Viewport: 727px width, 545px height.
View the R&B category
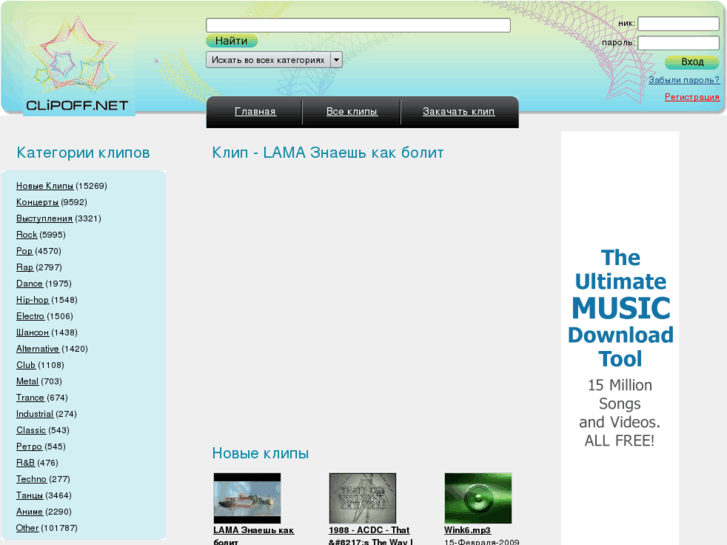[26, 462]
